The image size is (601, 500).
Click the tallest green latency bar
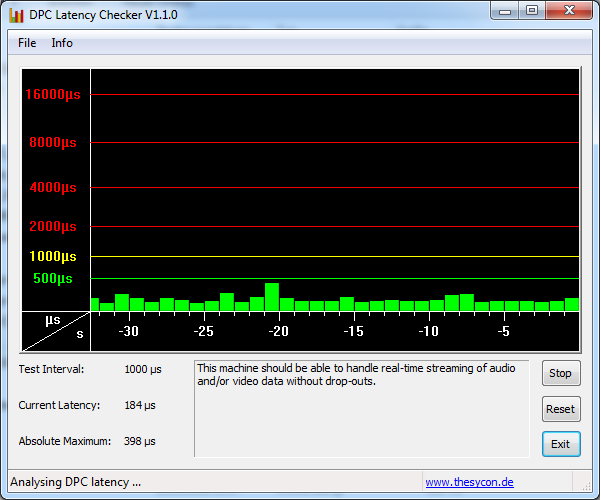272,297
